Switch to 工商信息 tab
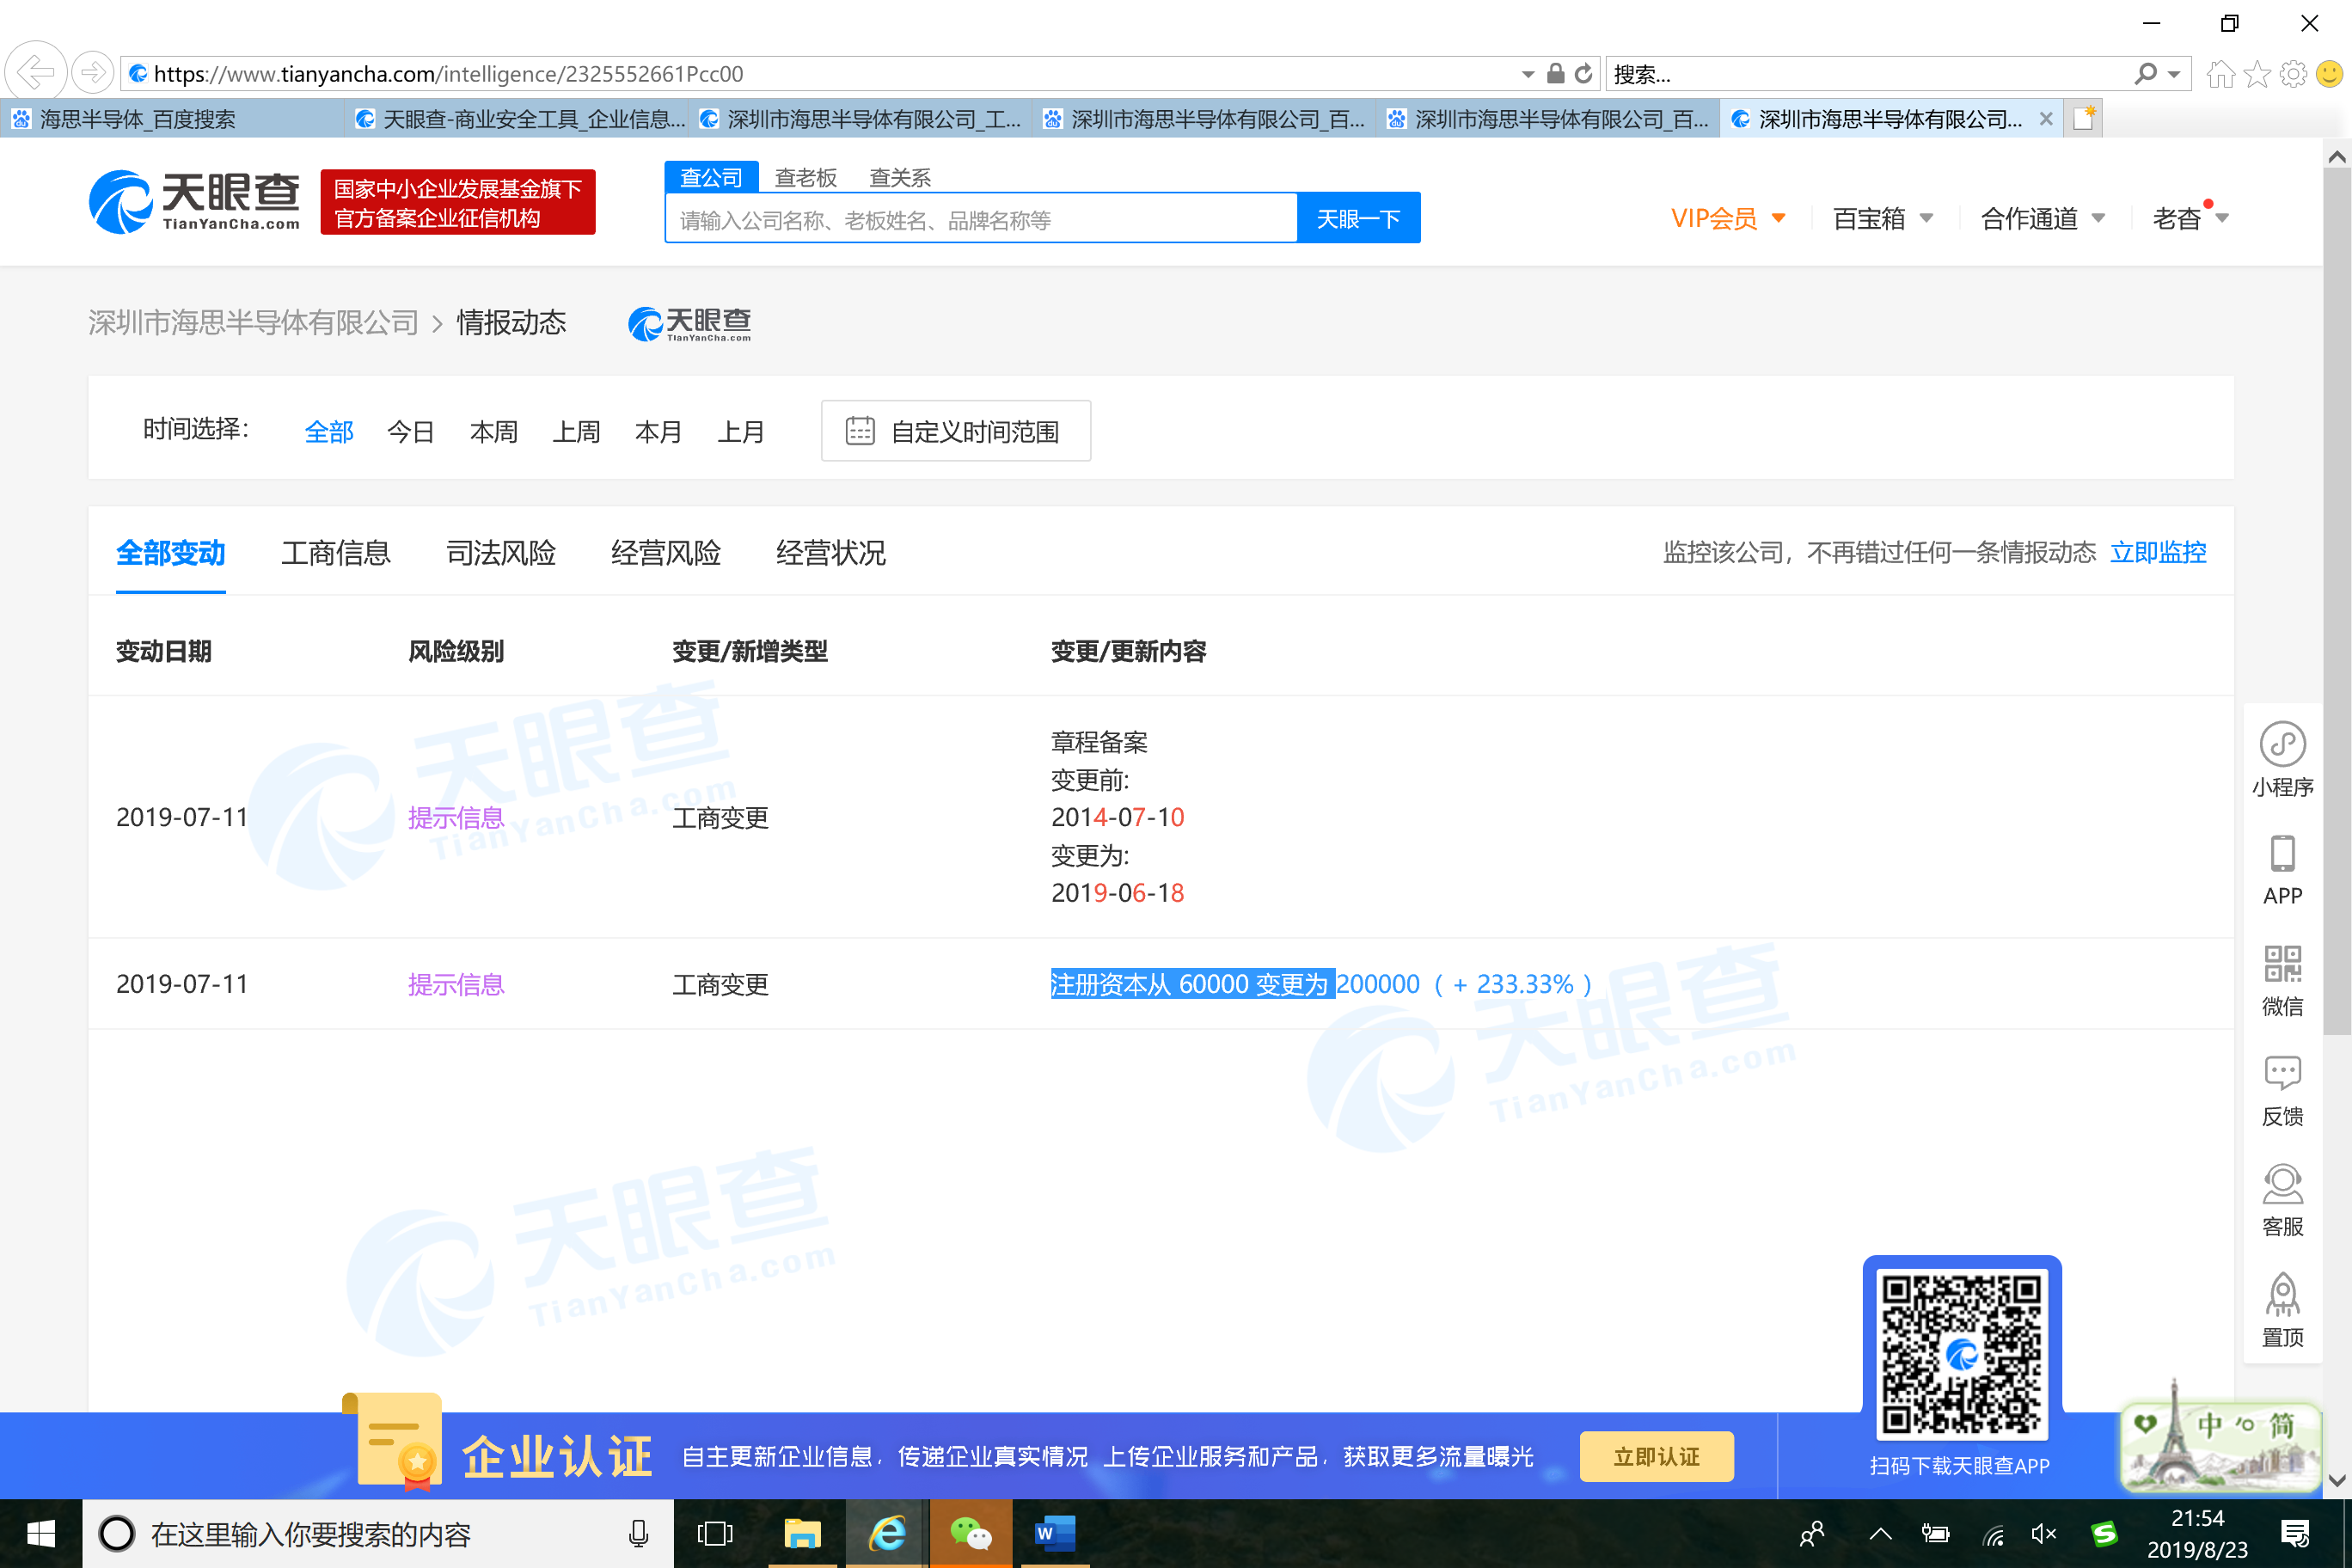This screenshot has height=1568, width=2352. pos(336,552)
